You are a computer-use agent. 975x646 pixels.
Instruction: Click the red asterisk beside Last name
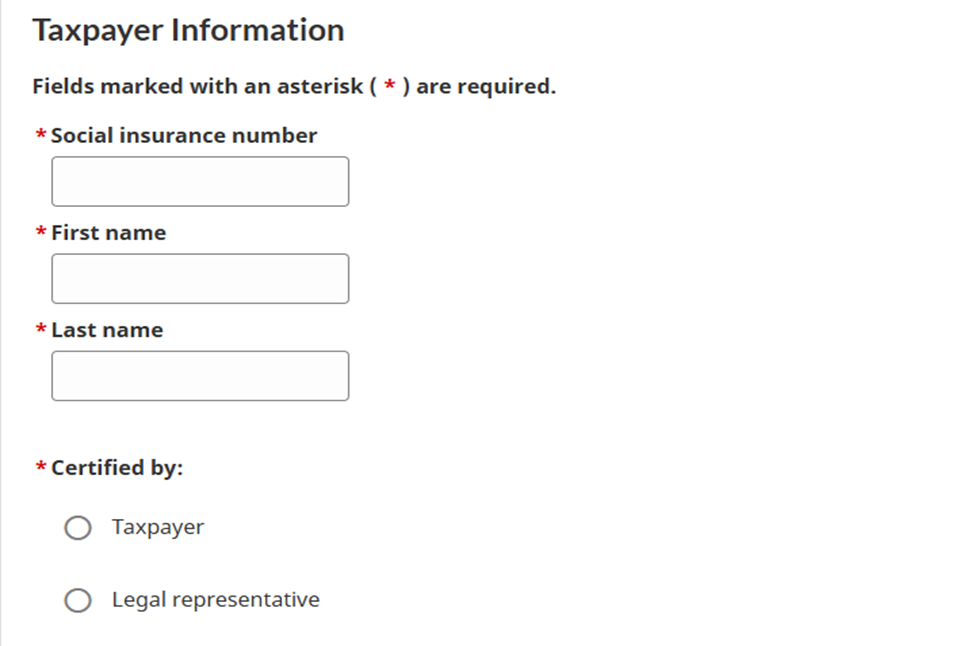(x=41, y=330)
